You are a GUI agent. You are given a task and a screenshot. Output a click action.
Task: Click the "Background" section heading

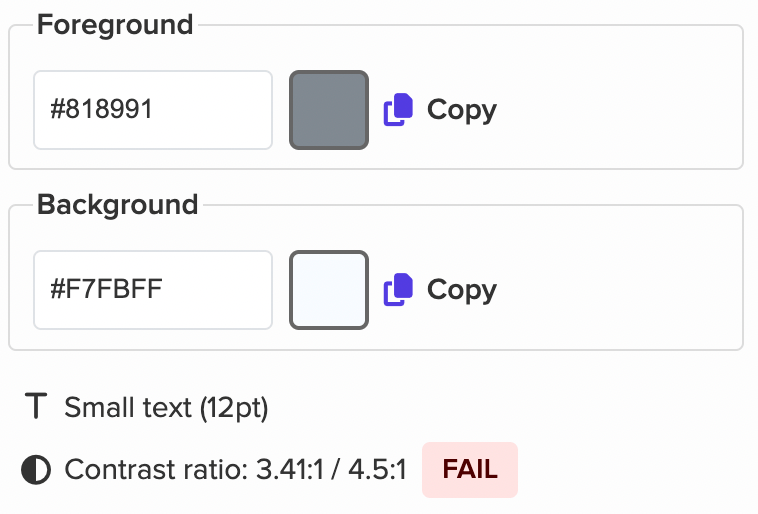(117, 205)
